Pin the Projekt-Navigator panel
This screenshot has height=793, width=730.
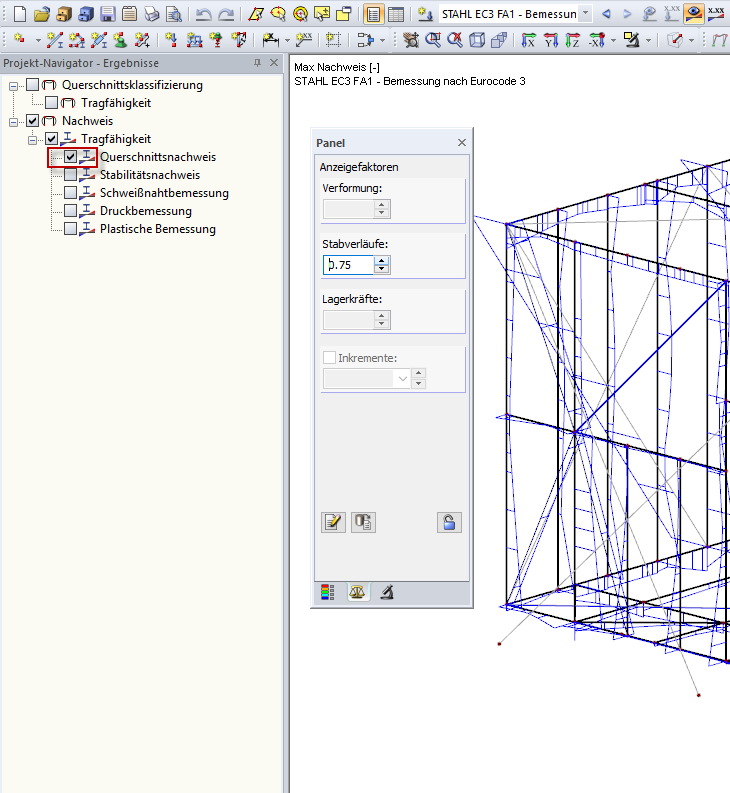click(x=257, y=63)
